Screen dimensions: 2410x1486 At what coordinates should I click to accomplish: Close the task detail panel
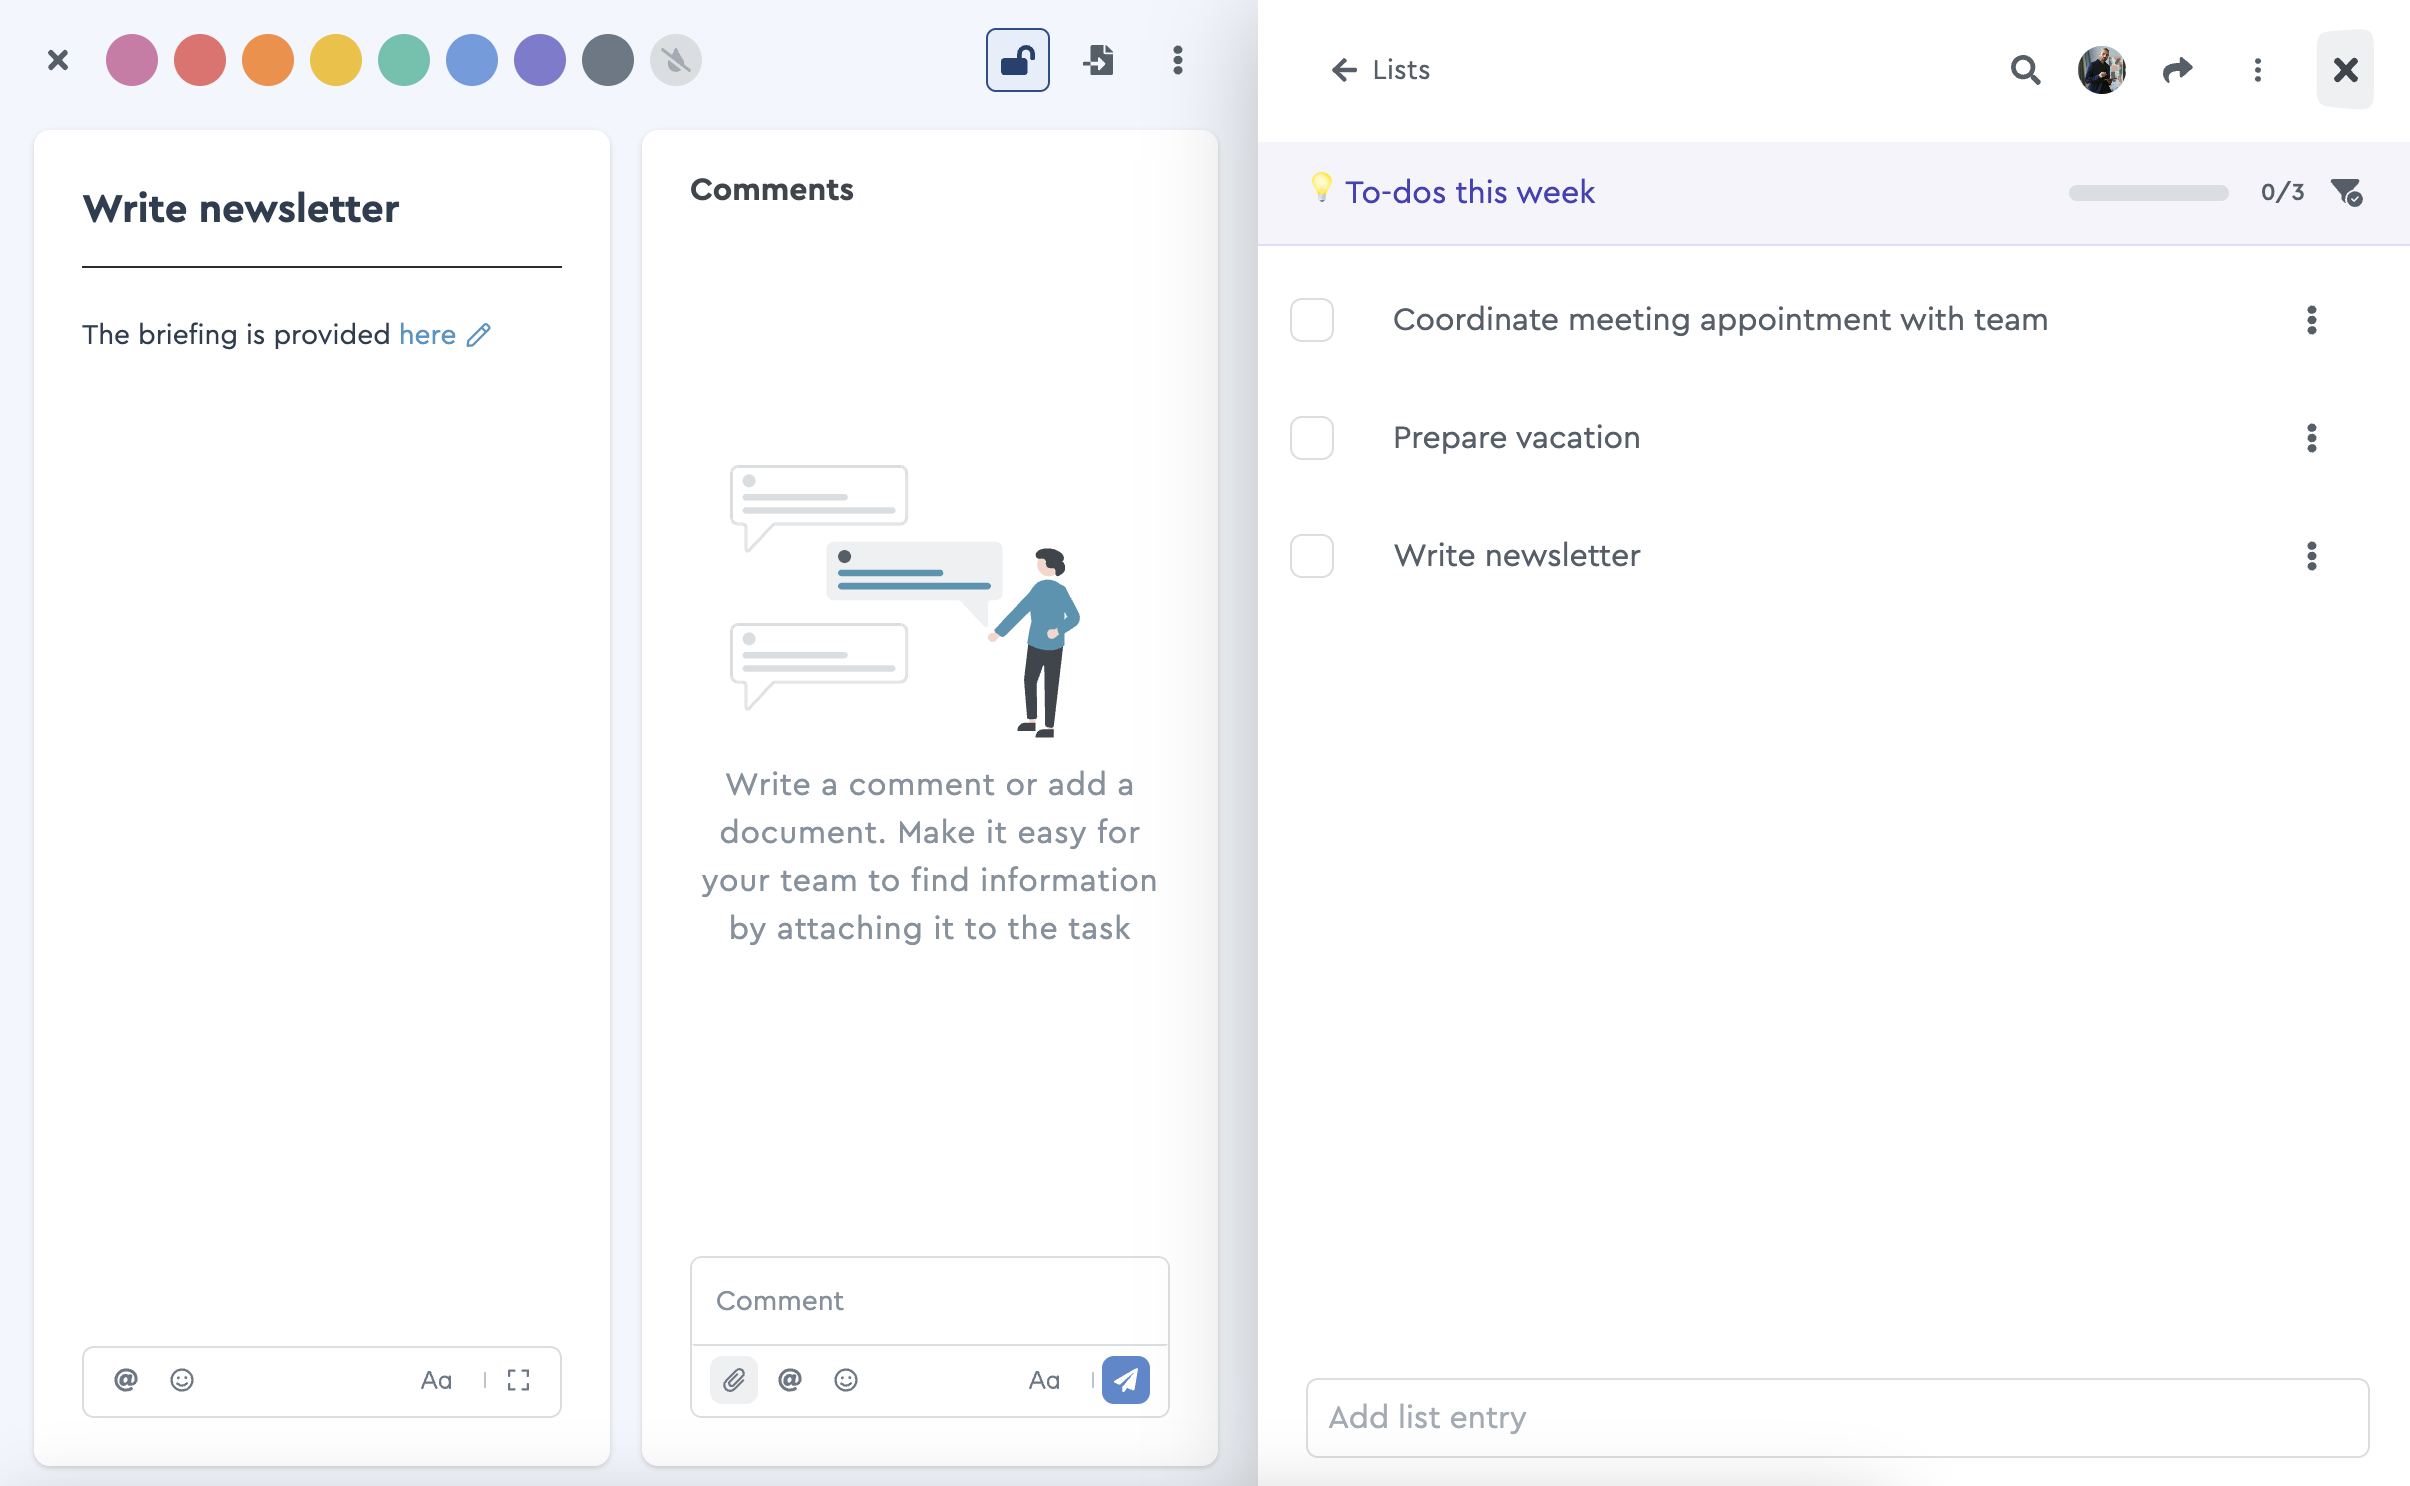pos(58,61)
